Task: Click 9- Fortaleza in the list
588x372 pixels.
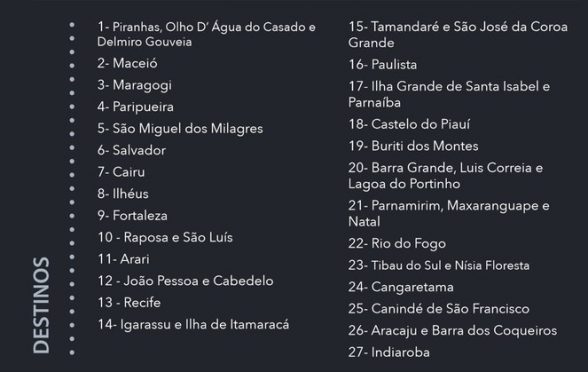Action: pyautogui.click(x=132, y=216)
